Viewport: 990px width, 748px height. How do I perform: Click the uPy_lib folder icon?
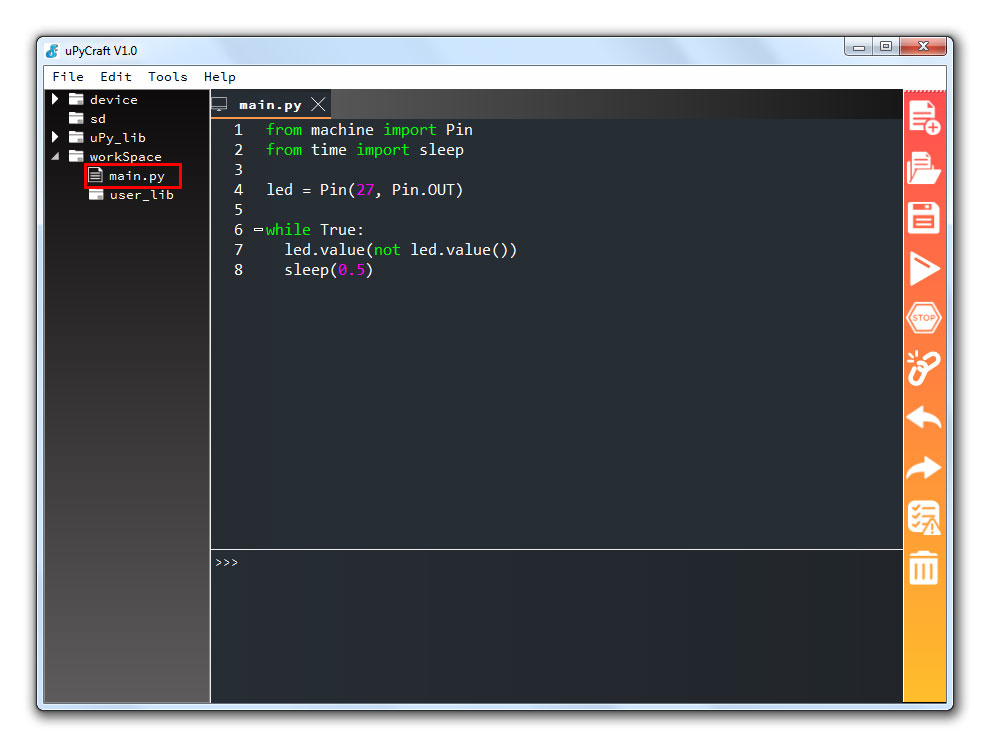pyautogui.click(x=76, y=137)
